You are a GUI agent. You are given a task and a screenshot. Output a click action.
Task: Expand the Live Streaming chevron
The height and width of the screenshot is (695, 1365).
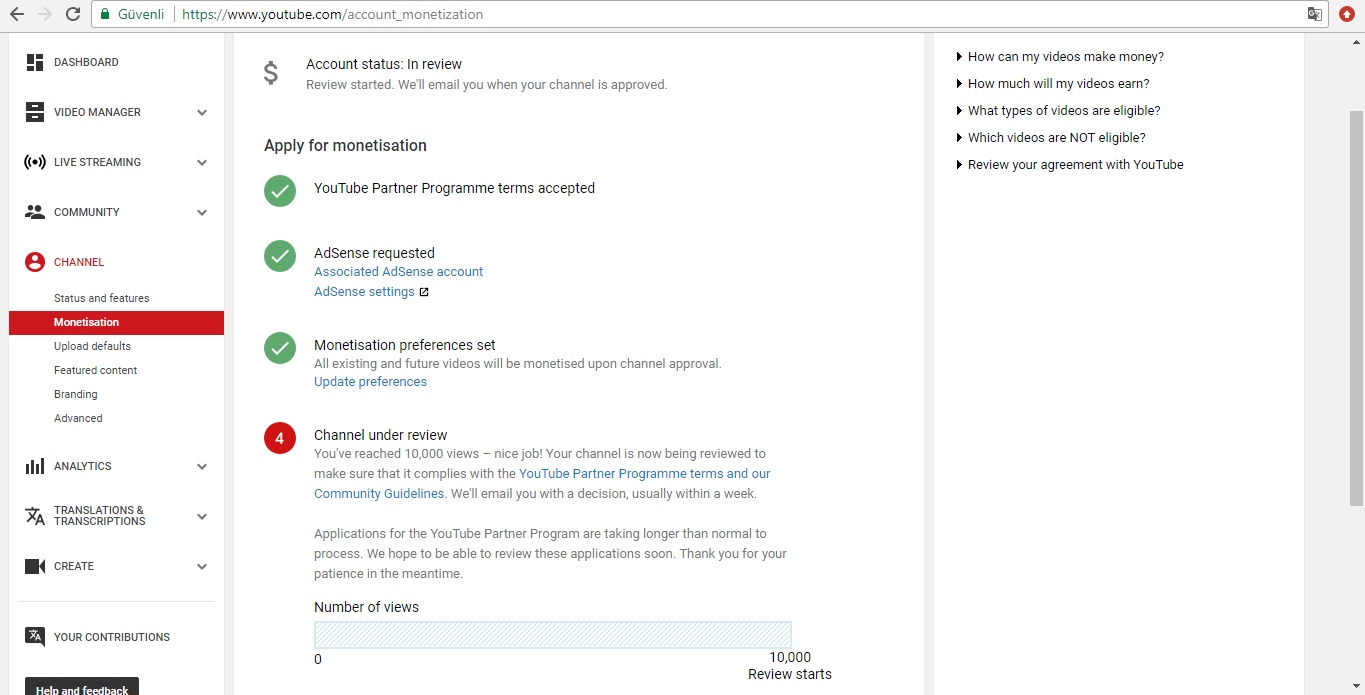coord(202,163)
